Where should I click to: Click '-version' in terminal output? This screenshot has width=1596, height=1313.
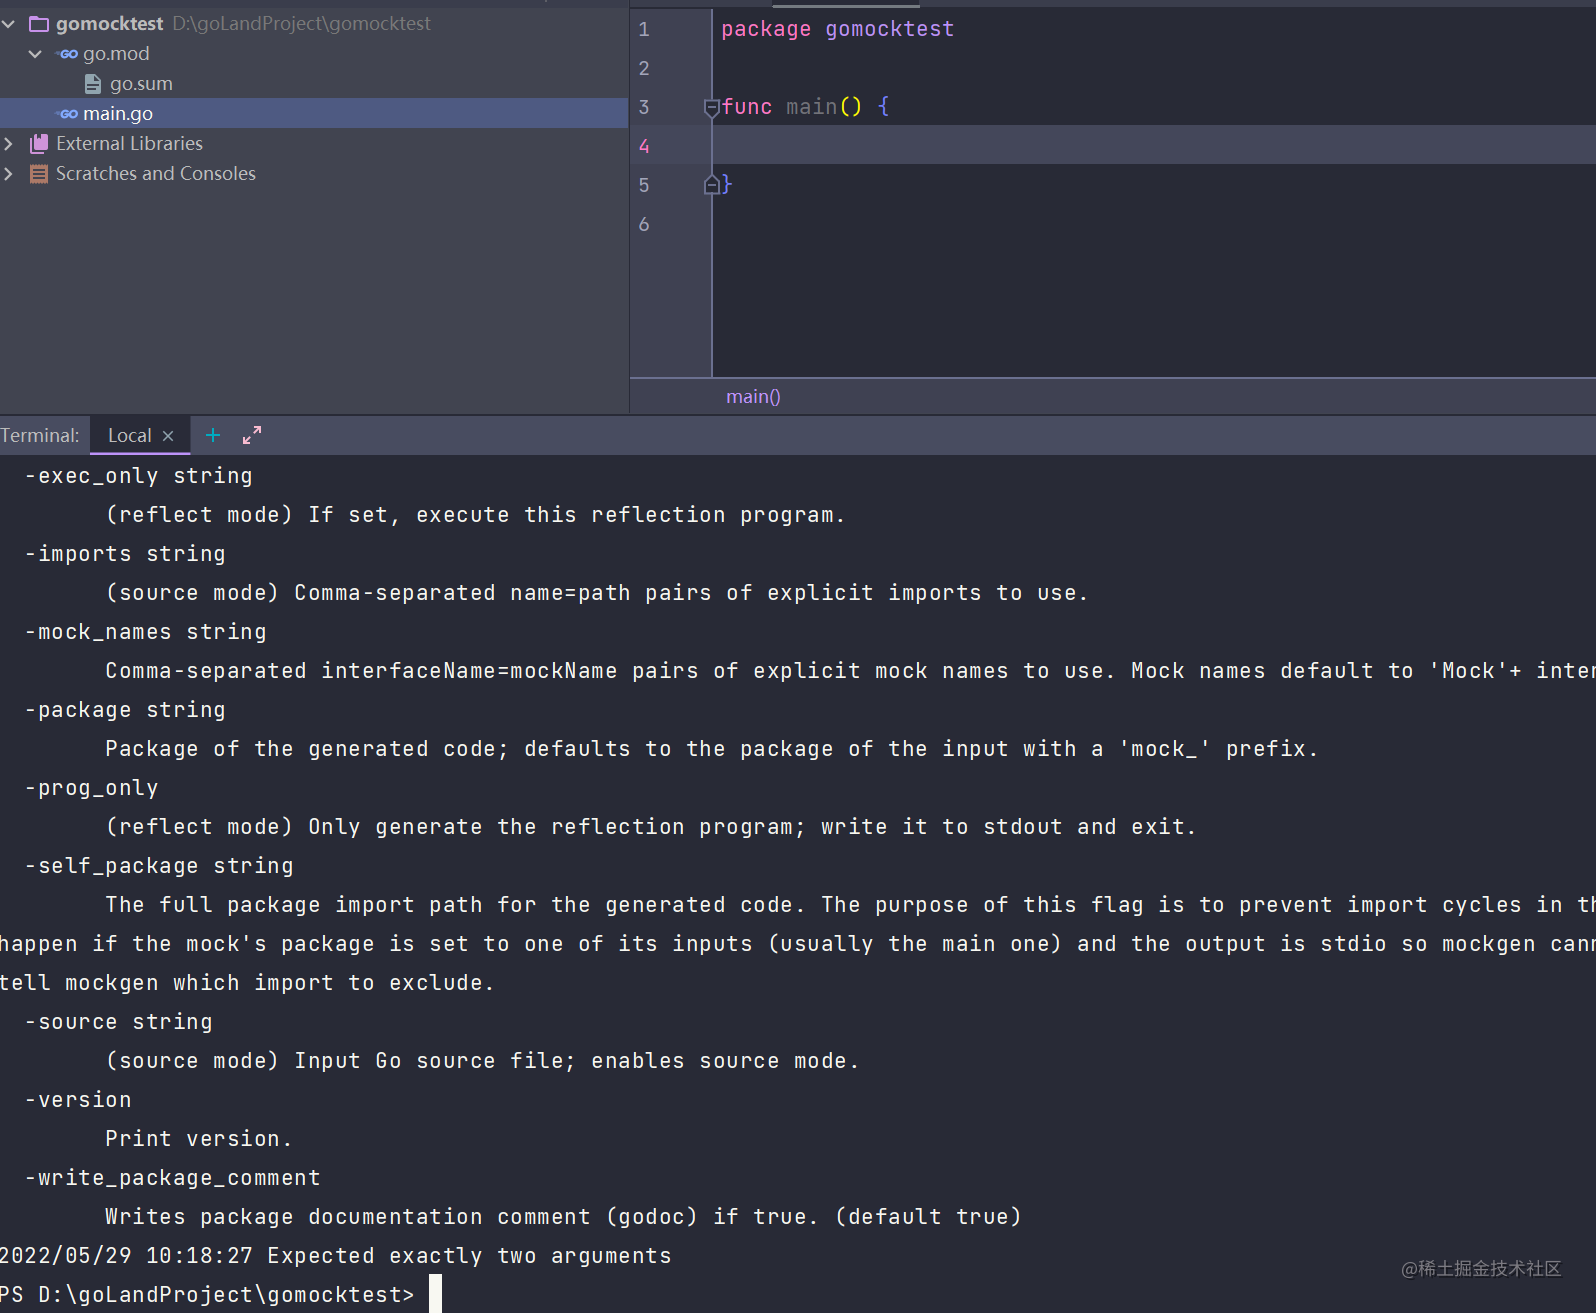[x=79, y=1100]
